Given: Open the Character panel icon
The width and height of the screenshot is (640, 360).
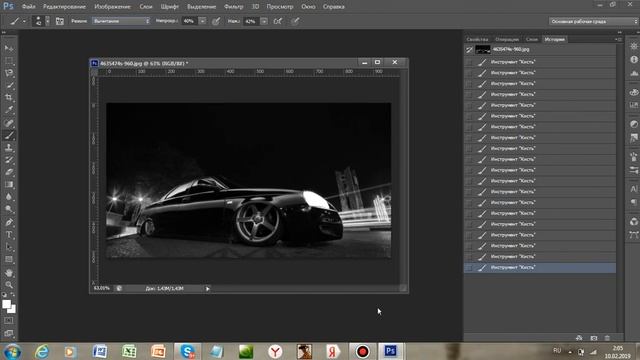Looking at the screenshot, I should [x=633, y=189].
